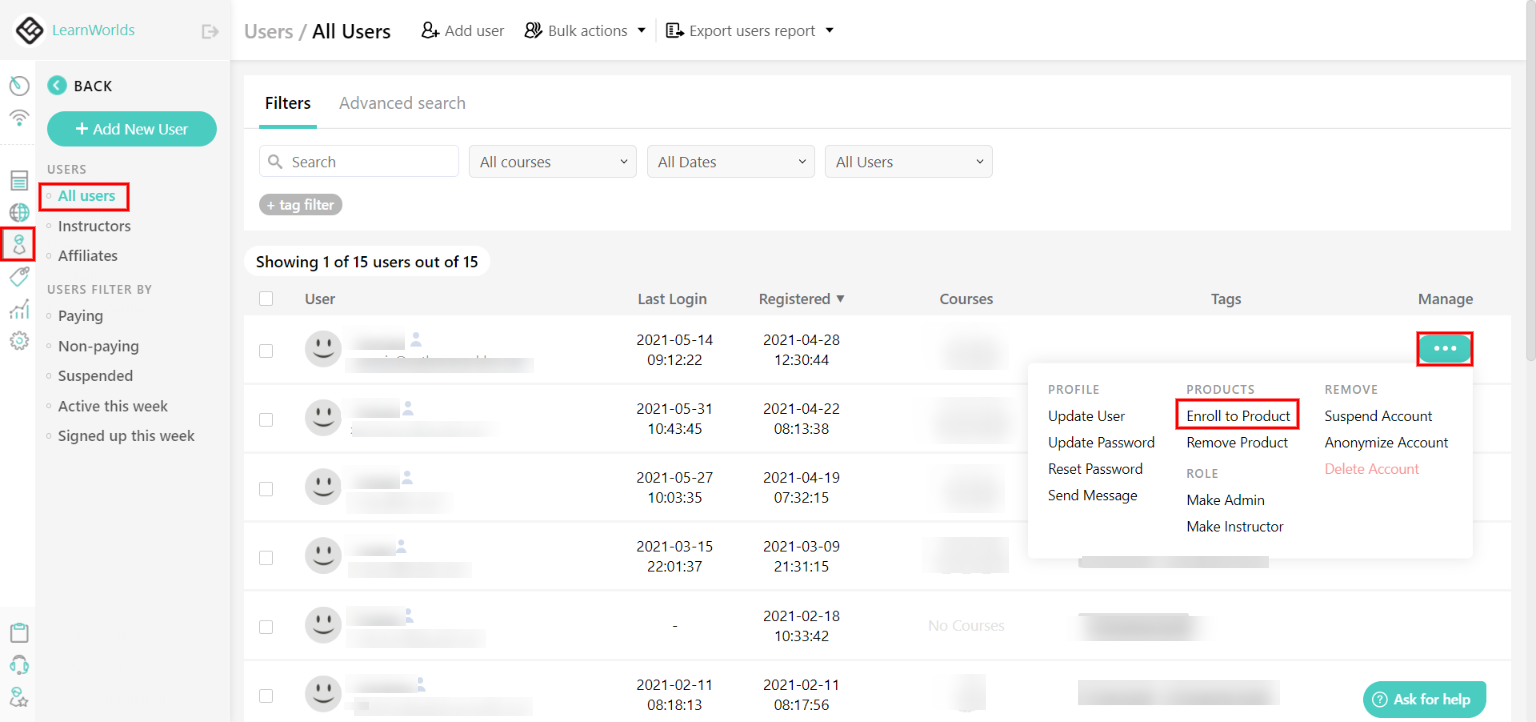1536x722 pixels.
Task: Click the wifi signal icon in sidebar
Action: pos(18,118)
